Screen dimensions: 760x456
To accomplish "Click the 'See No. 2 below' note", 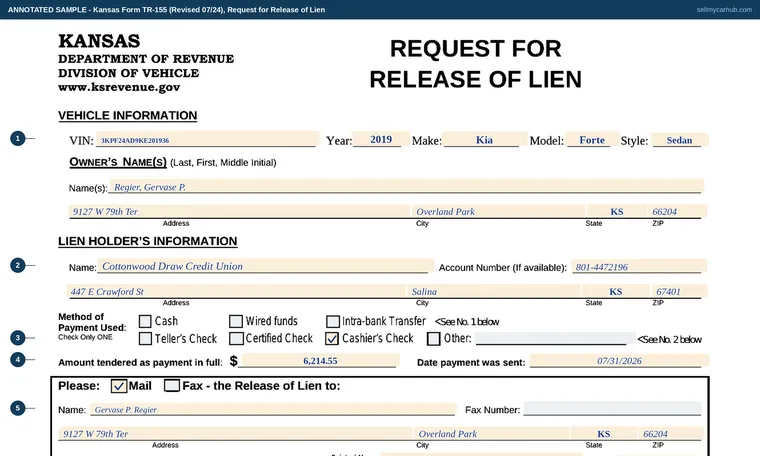I will pos(669,339).
